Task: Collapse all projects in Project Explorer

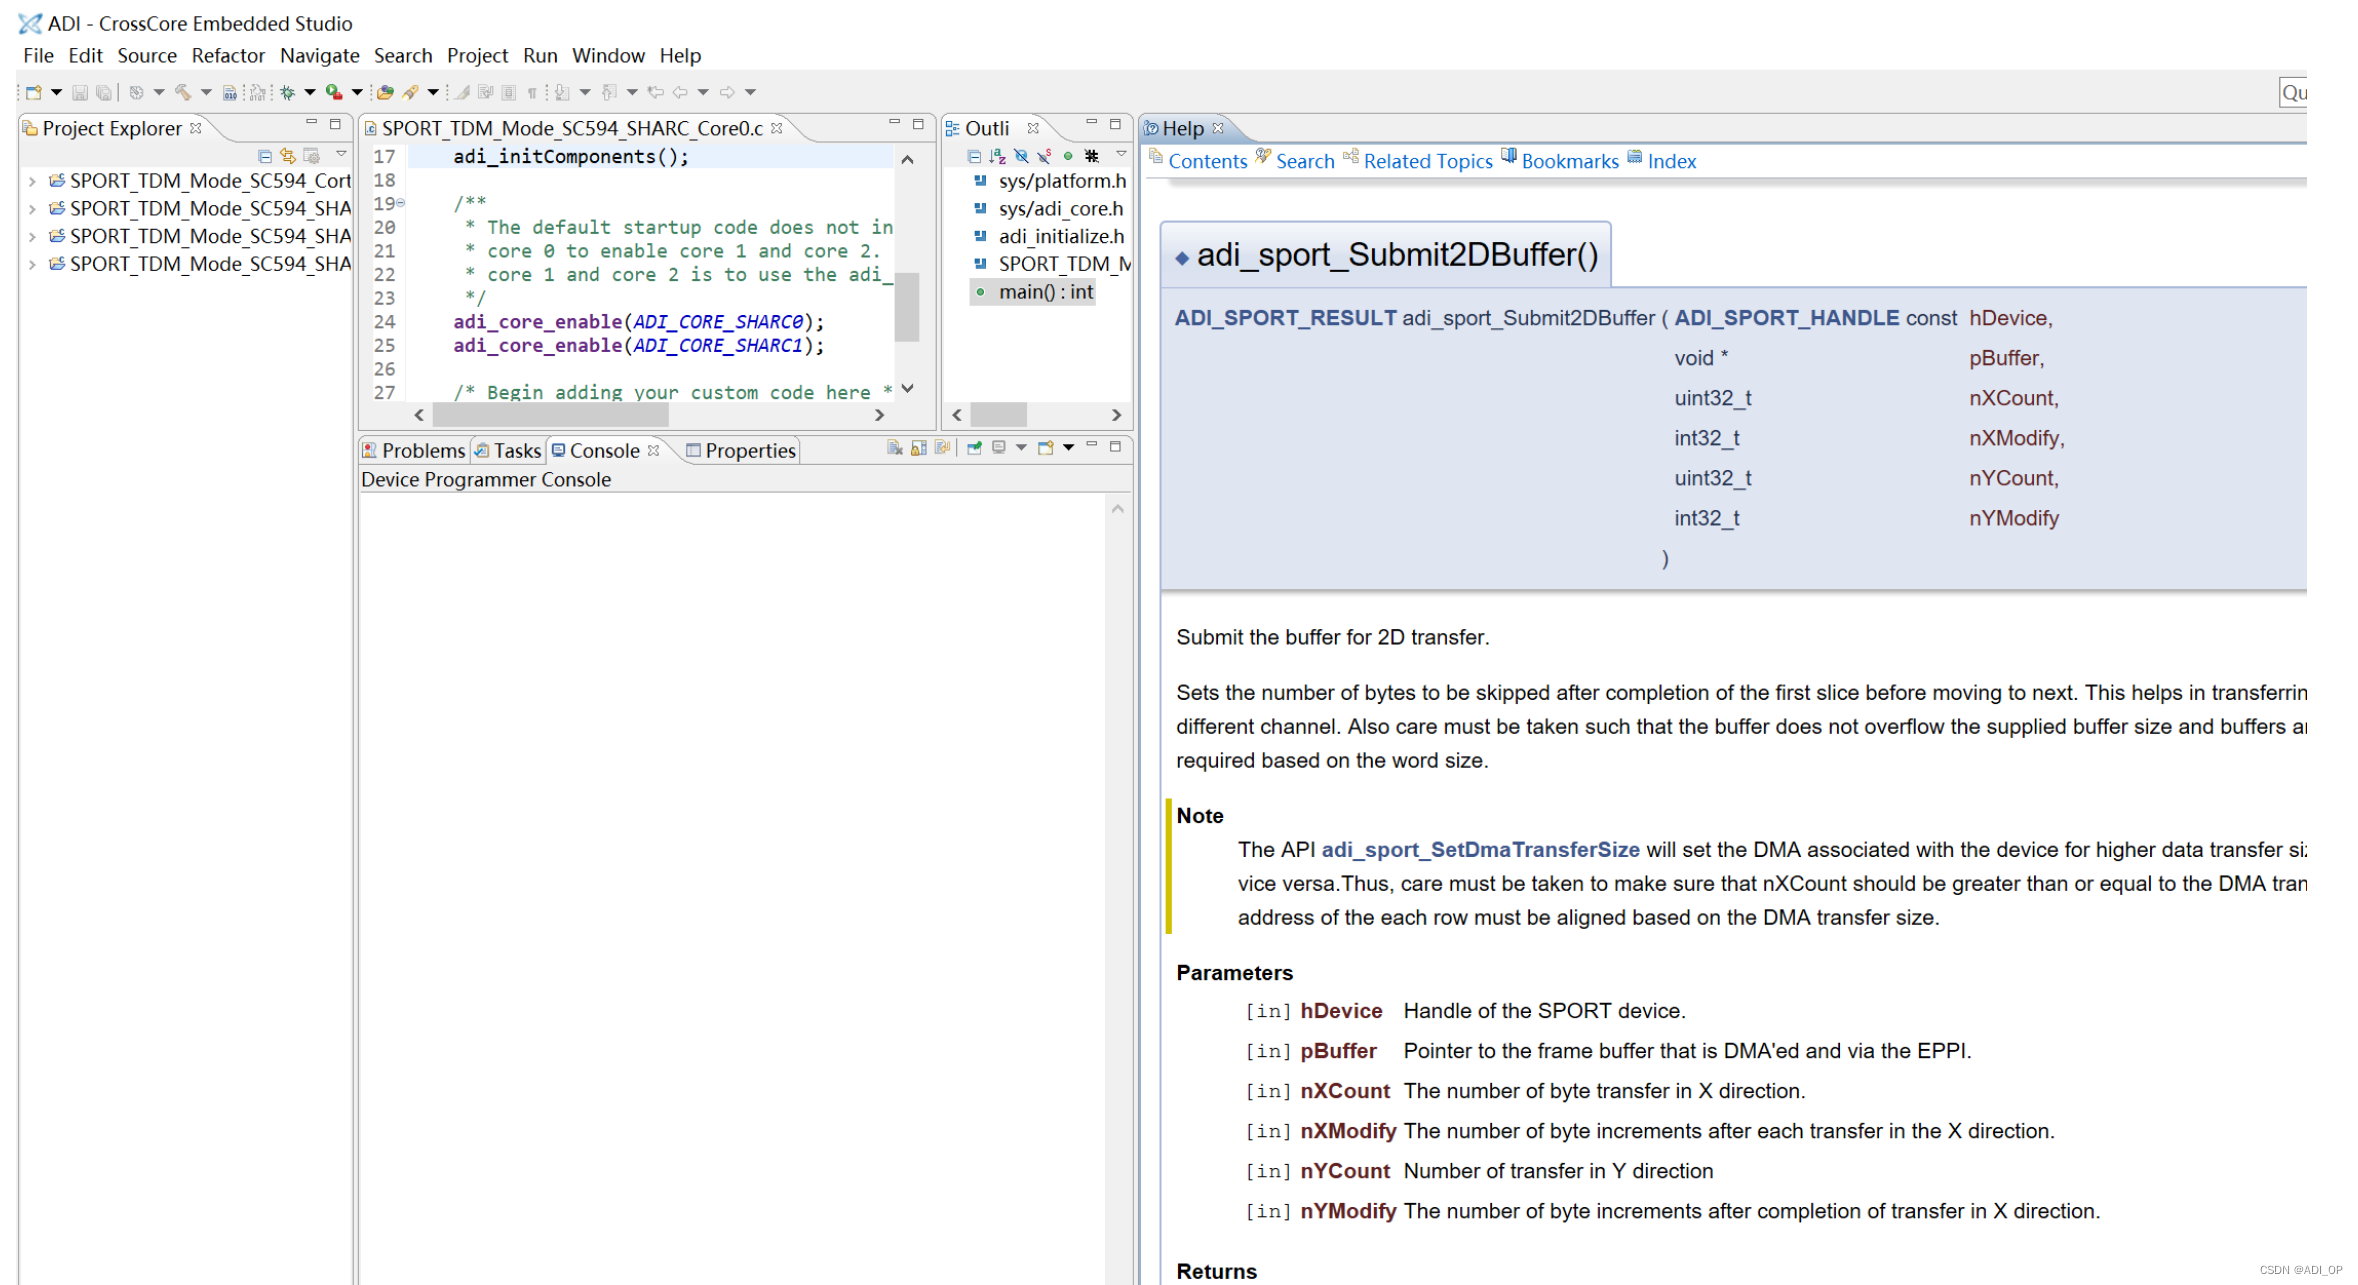Action: 265,156
